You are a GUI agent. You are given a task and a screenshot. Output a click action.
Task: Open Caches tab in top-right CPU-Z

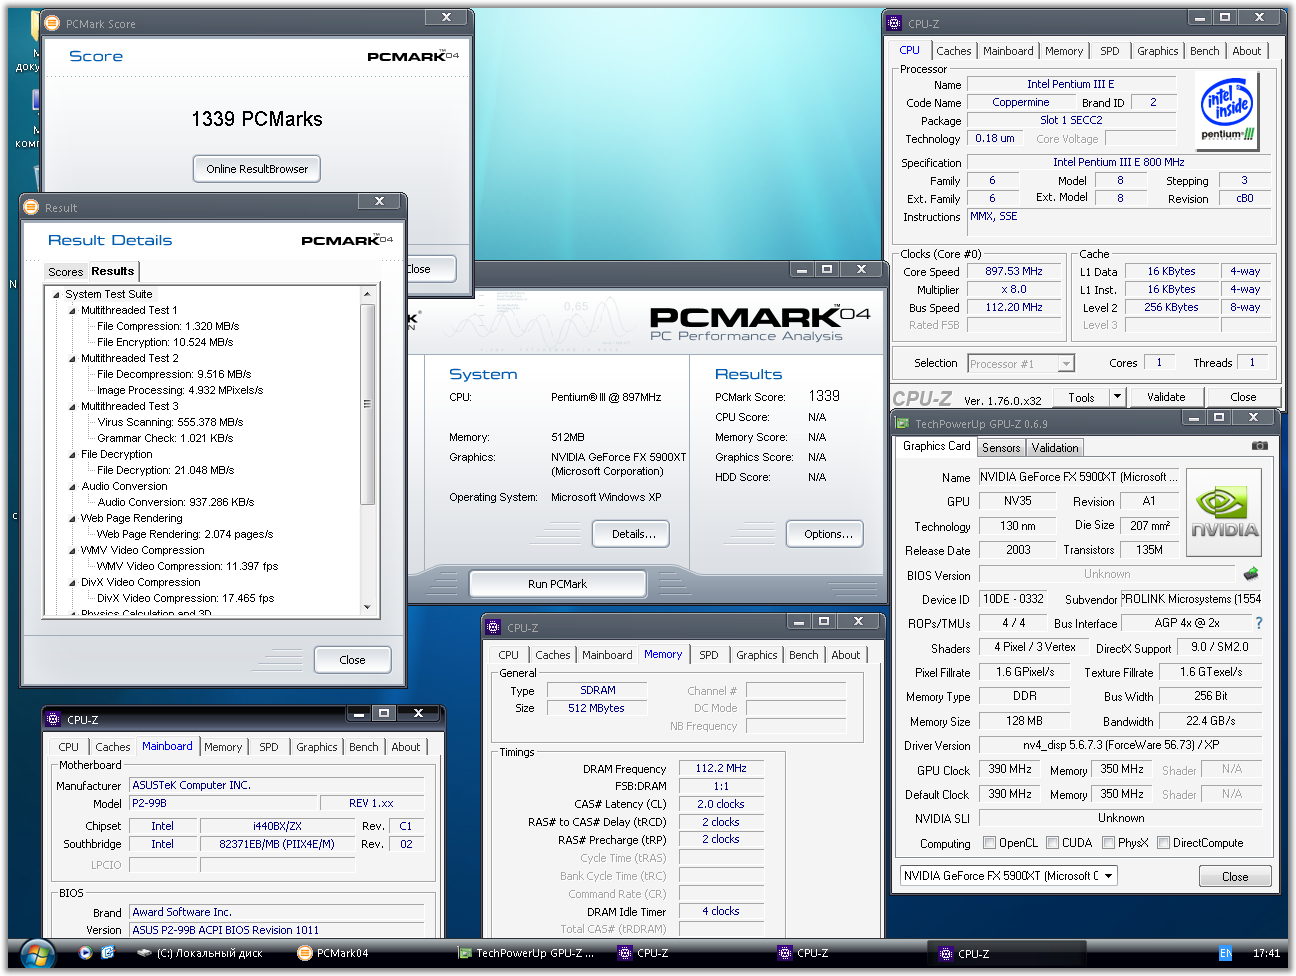click(x=954, y=51)
